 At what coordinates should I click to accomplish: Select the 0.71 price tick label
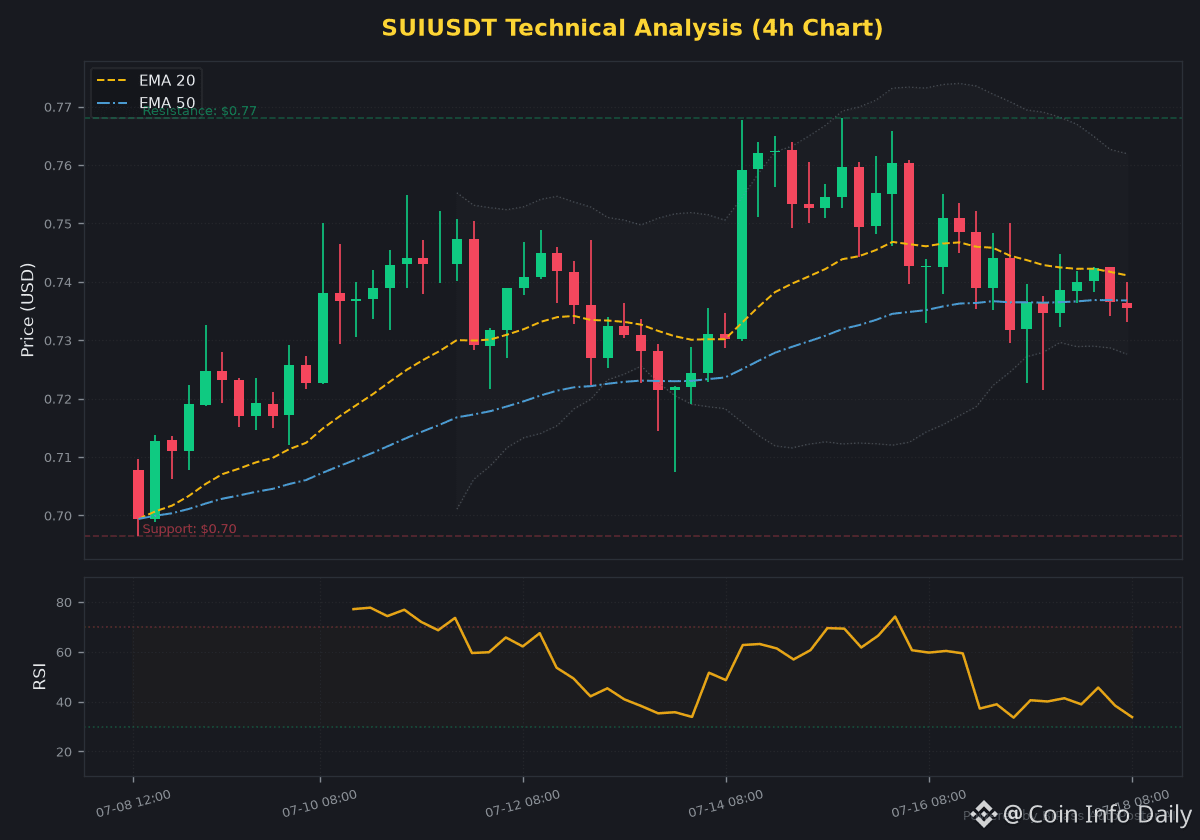(x=58, y=458)
